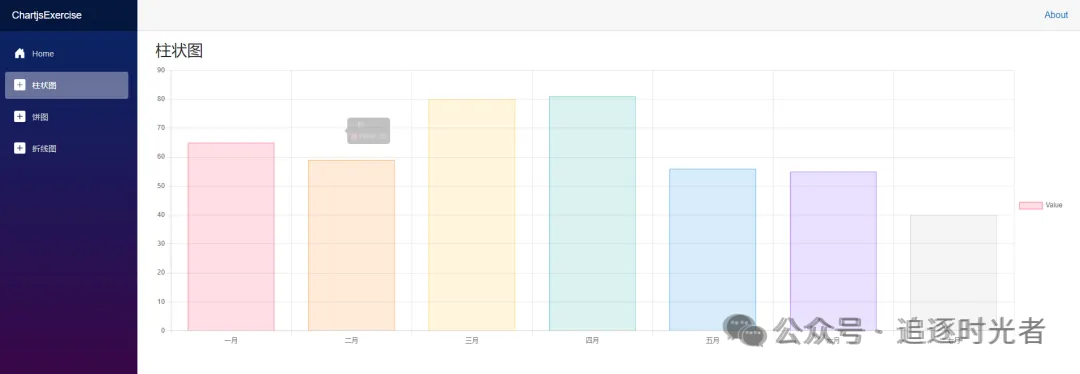
Task: Open the 折线图 sidebar menu item
Action: (x=66, y=149)
